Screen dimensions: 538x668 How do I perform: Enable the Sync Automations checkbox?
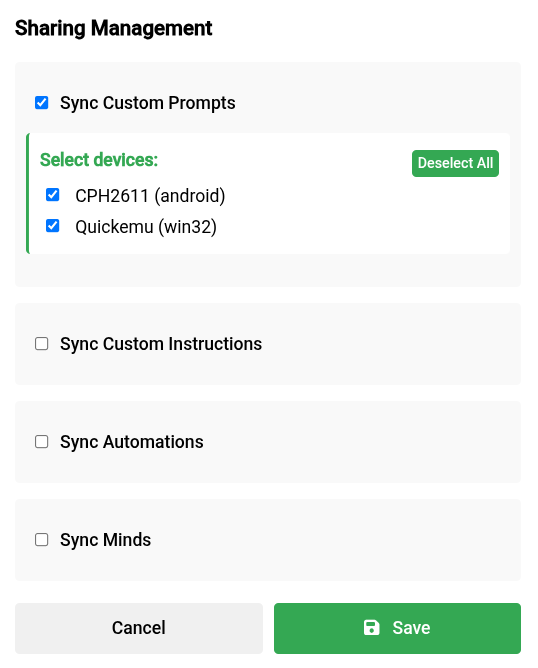point(41,441)
